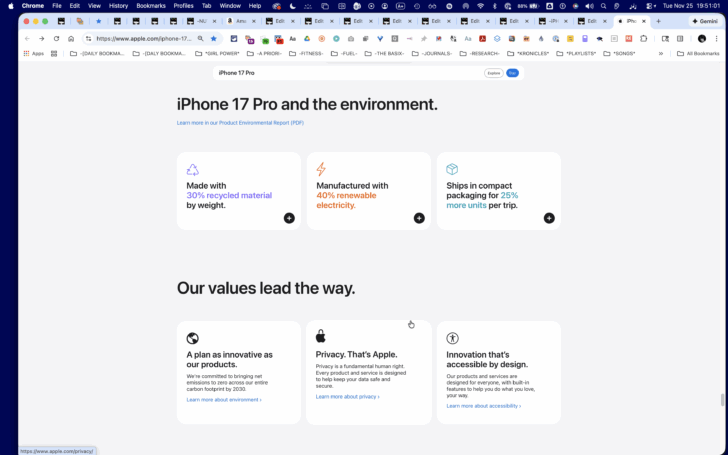Viewport: 728px width, 455px height.
Task: Open the Bookmarks menu
Action: (x=151, y=6)
